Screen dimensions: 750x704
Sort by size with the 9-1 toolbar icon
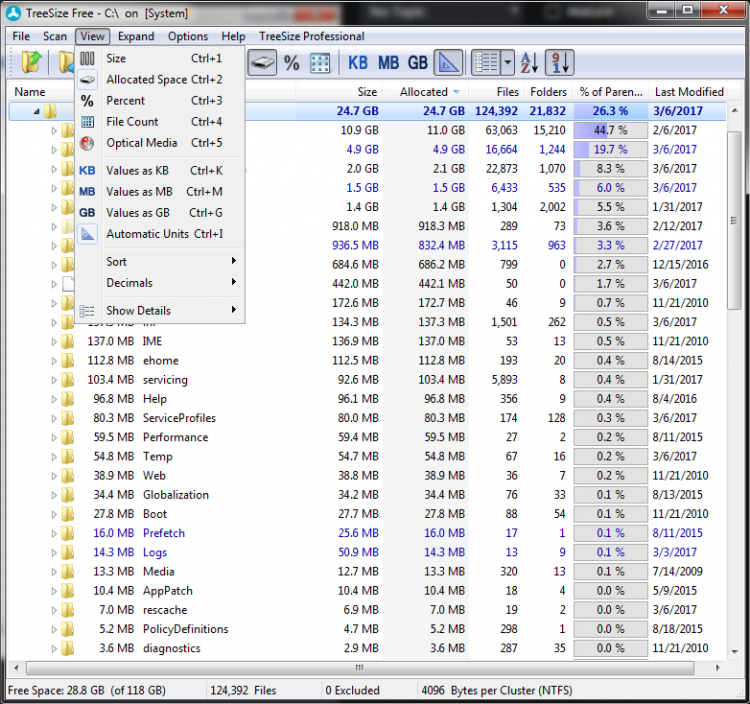[560, 63]
